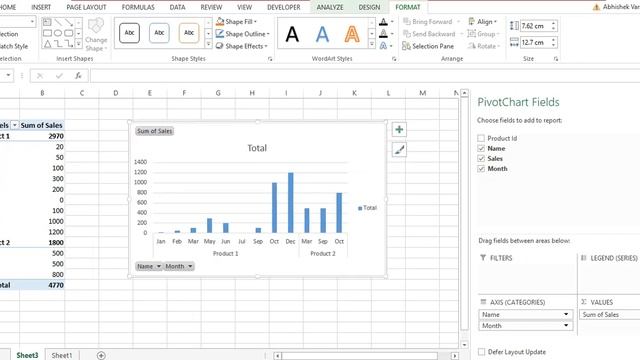The image size is (640, 360).
Task: Click the Text Fill icon
Action: click(383, 22)
